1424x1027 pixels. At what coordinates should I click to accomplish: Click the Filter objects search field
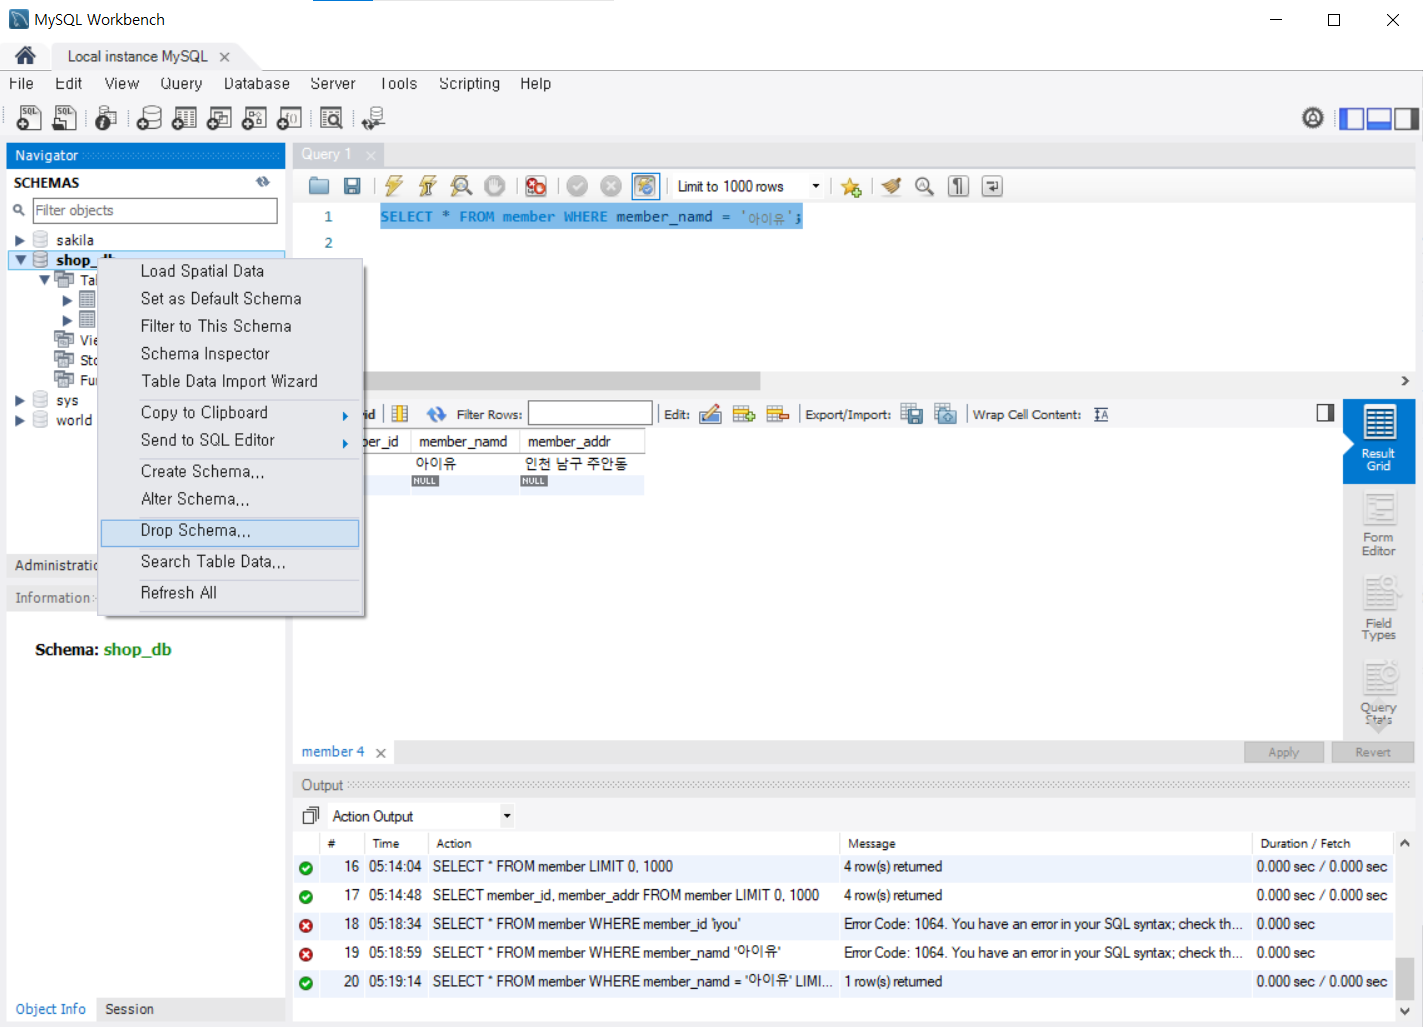click(x=155, y=210)
